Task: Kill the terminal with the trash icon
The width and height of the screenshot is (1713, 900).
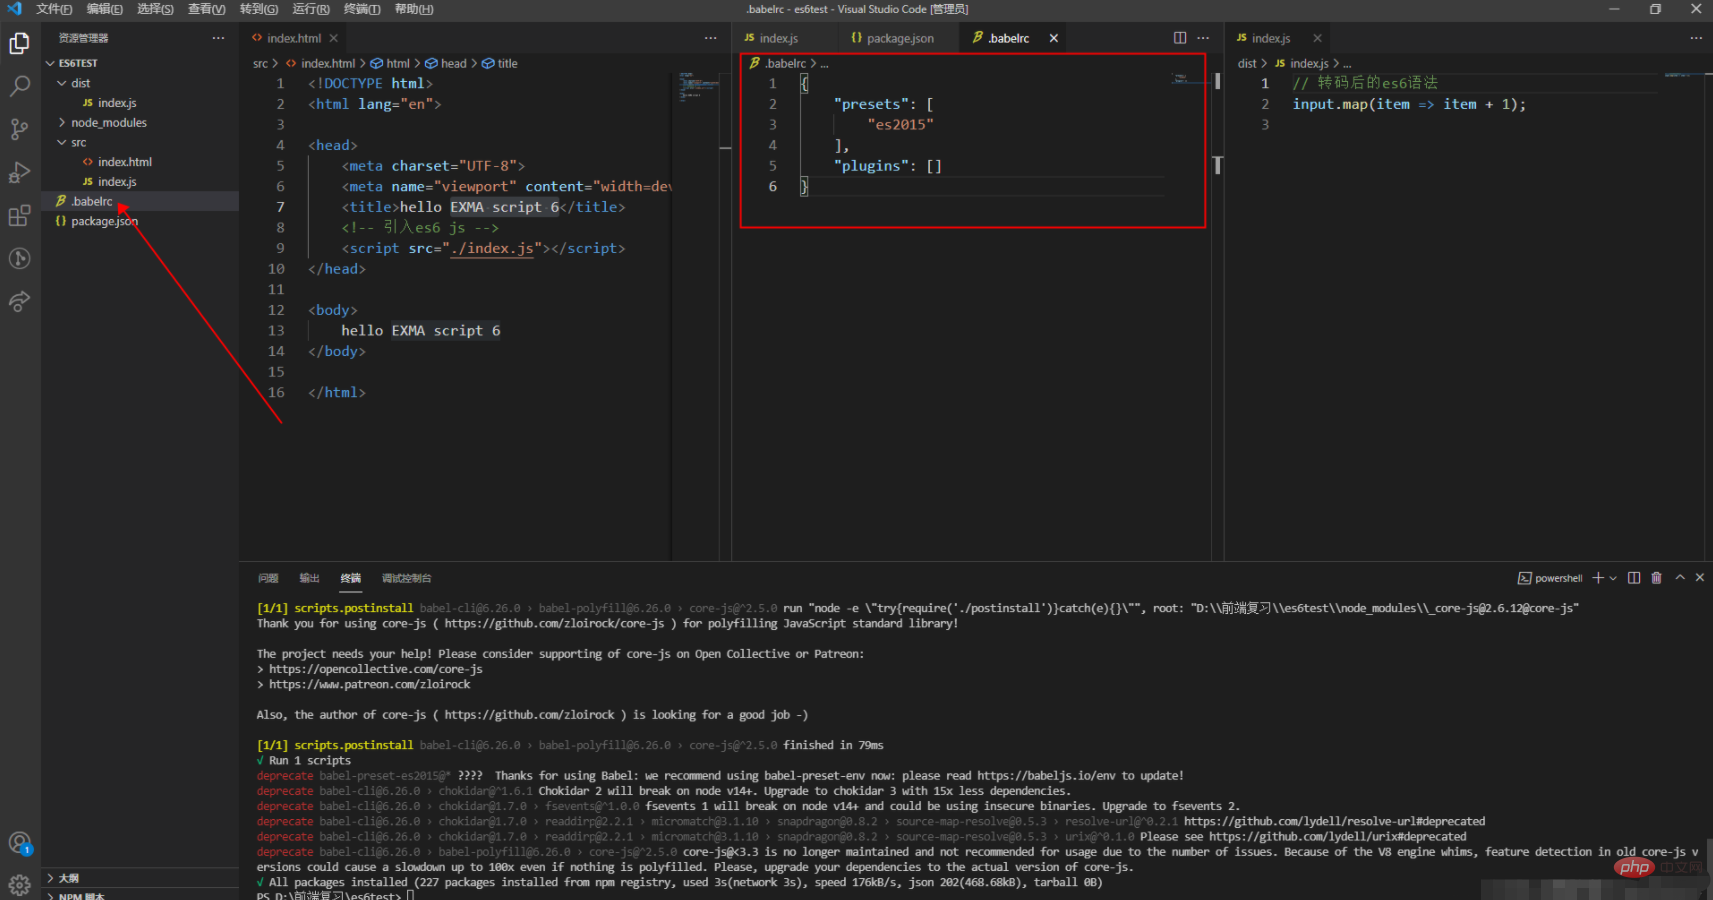Action: tap(1656, 578)
